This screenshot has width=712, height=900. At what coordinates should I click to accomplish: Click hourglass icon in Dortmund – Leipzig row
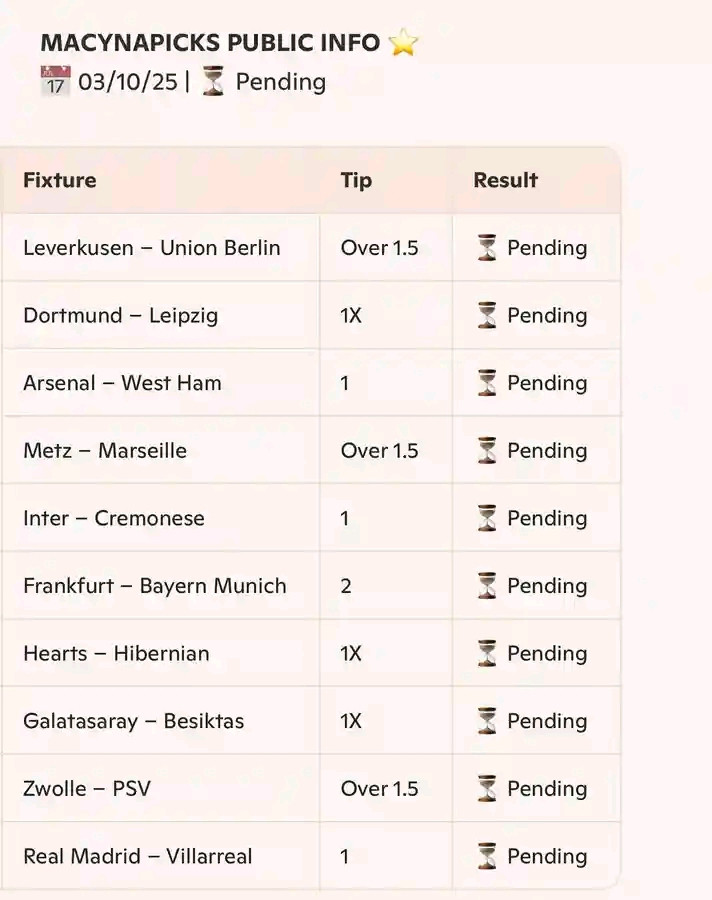pyautogui.click(x=487, y=316)
